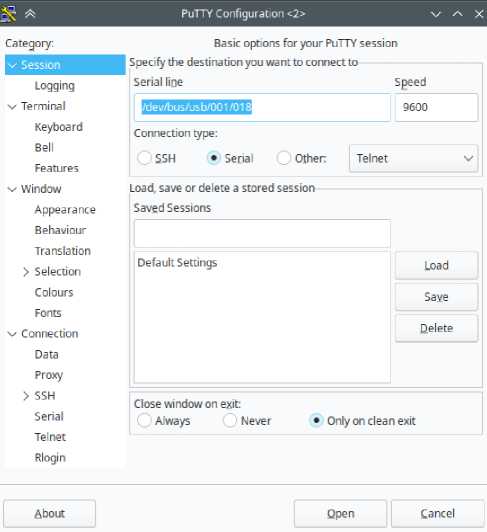The width and height of the screenshot is (487, 532).
Task: Expand the SSH category under Connection
Action: 26,396
